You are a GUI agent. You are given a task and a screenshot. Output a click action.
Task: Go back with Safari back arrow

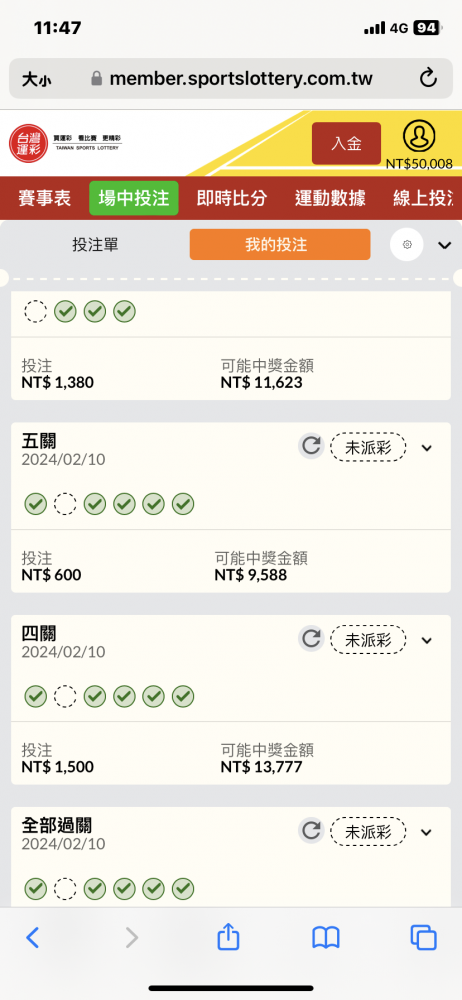pos(33,938)
